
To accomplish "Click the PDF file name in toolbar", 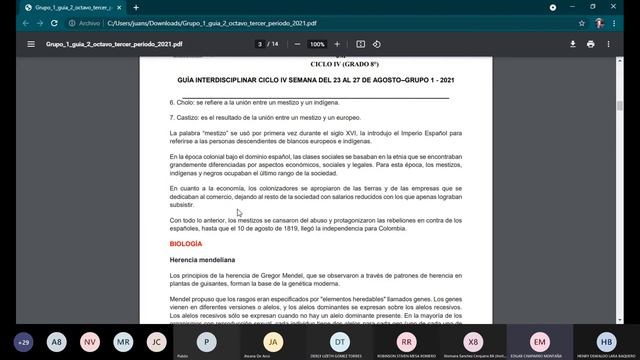I will coord(114,44).
